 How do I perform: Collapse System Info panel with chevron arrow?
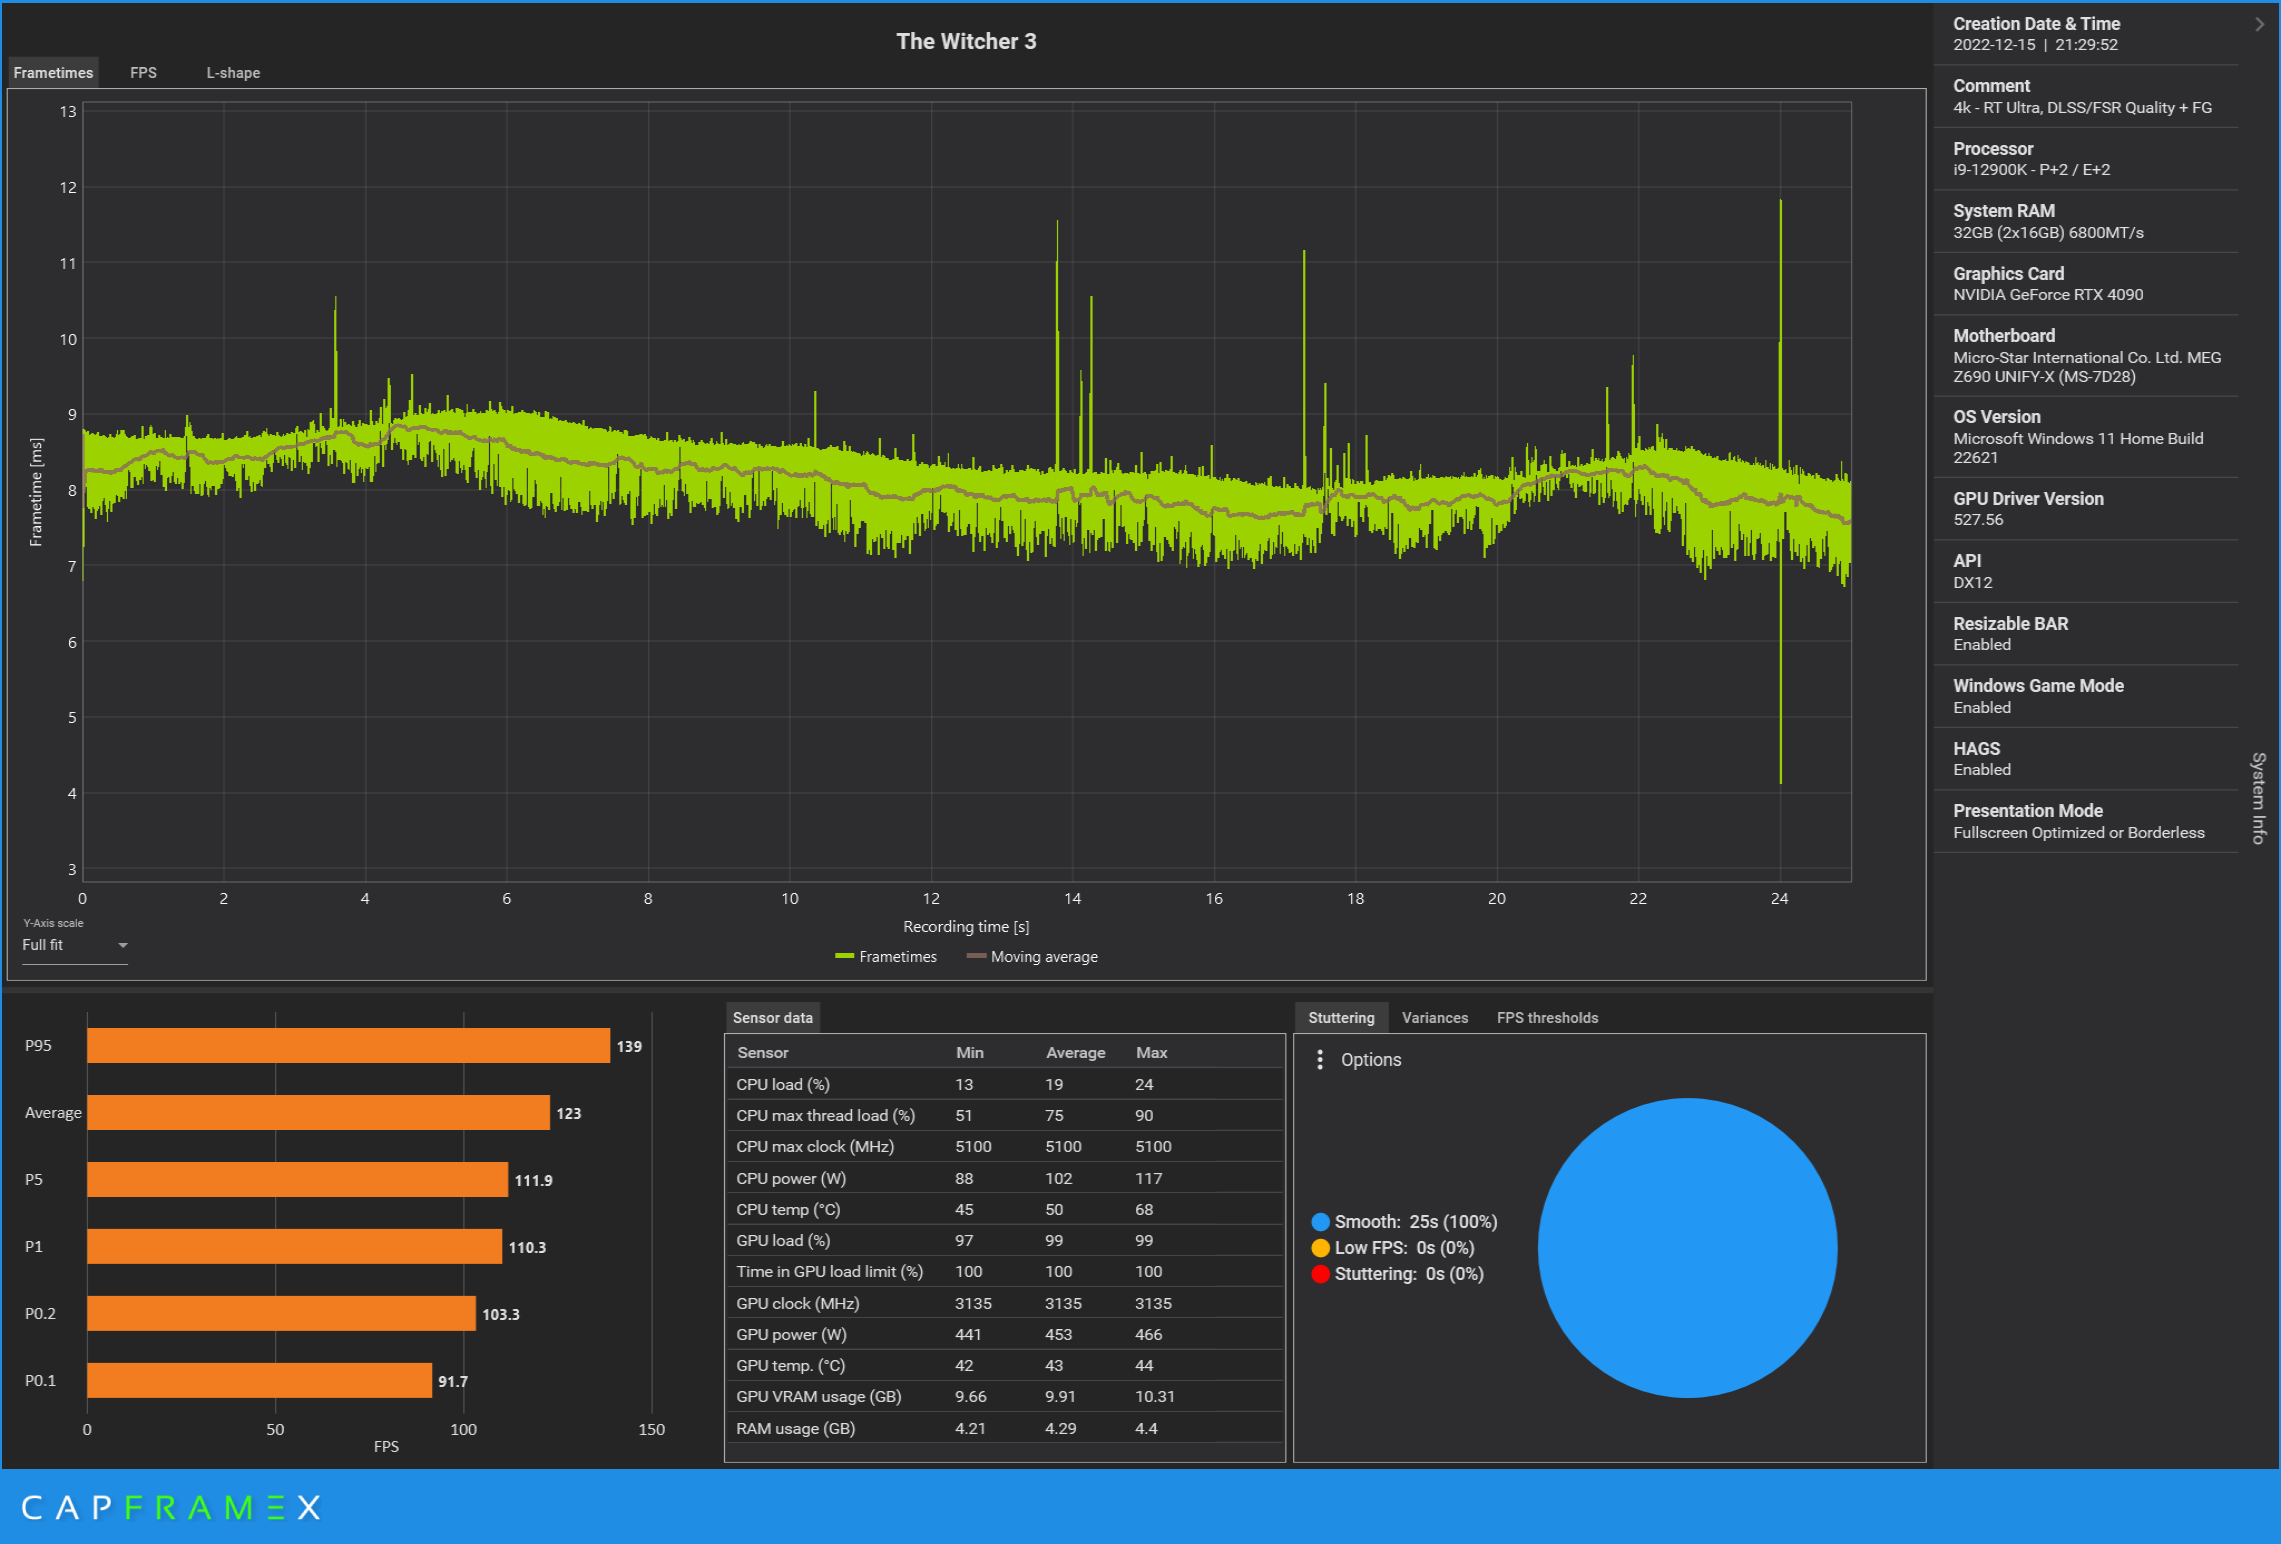pos(2259,24)
